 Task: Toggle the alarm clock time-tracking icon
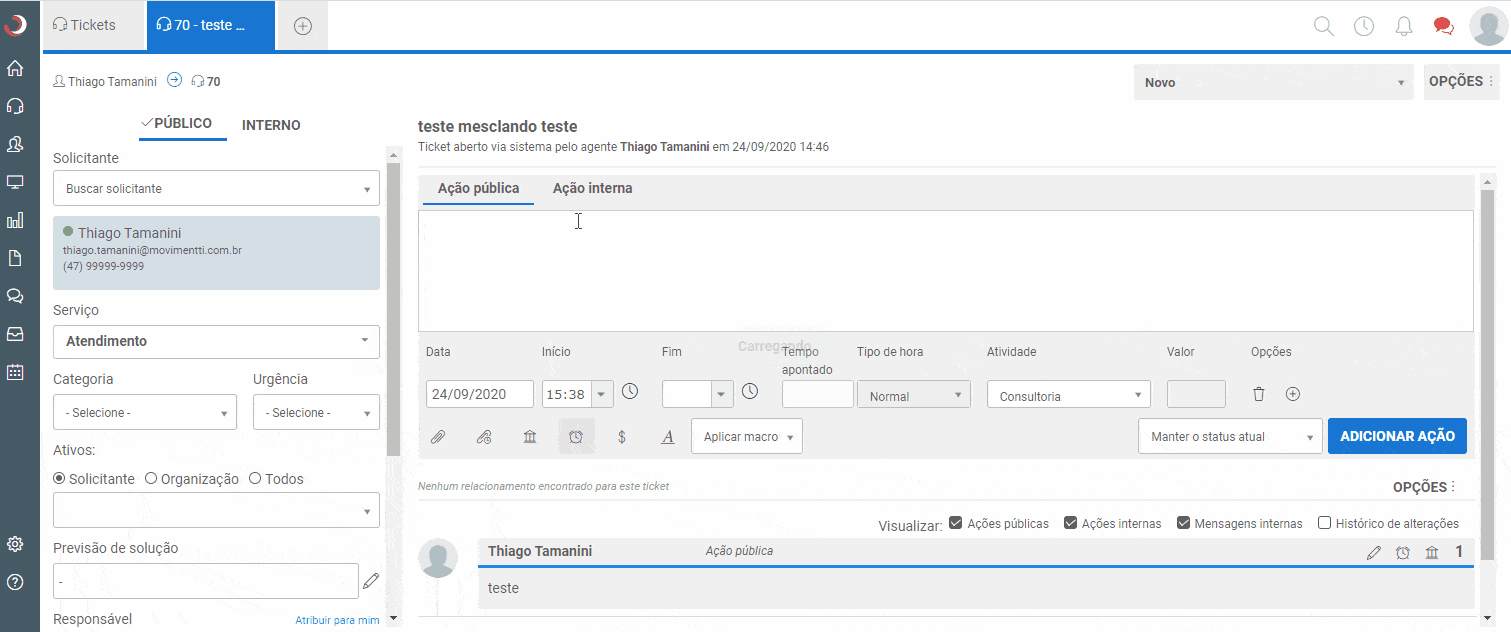coord(576,437)
